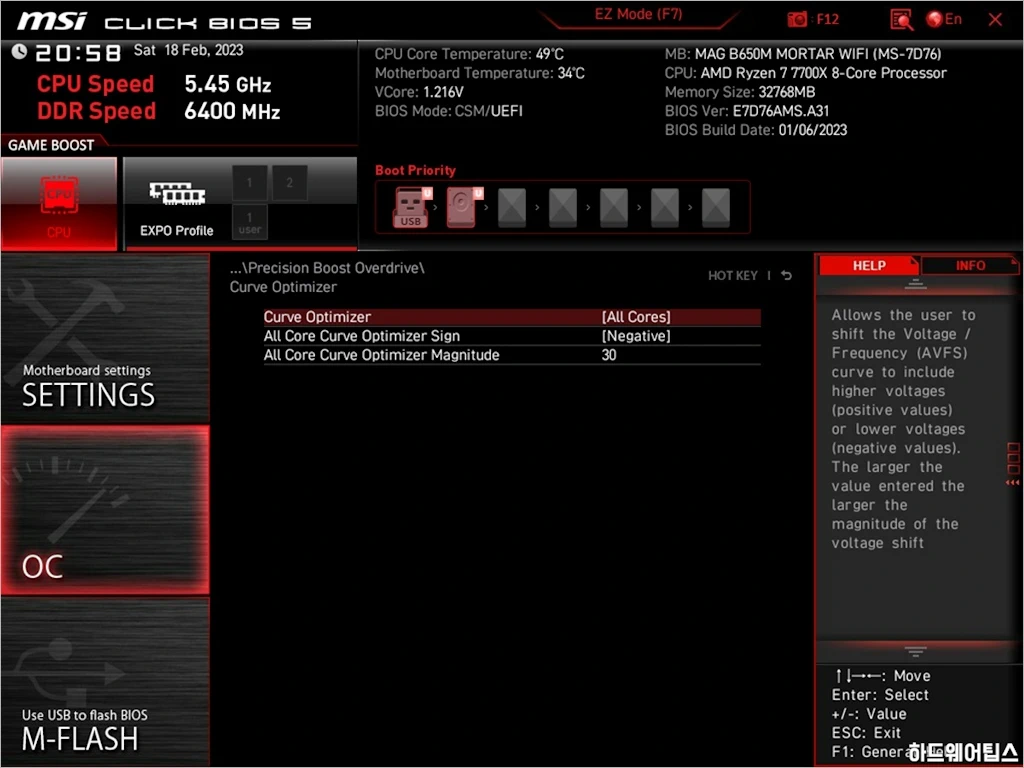This screenshot has height=768, width=1024.
Task: Click the fifth boot priority slot
Action: tap(614, 208)
